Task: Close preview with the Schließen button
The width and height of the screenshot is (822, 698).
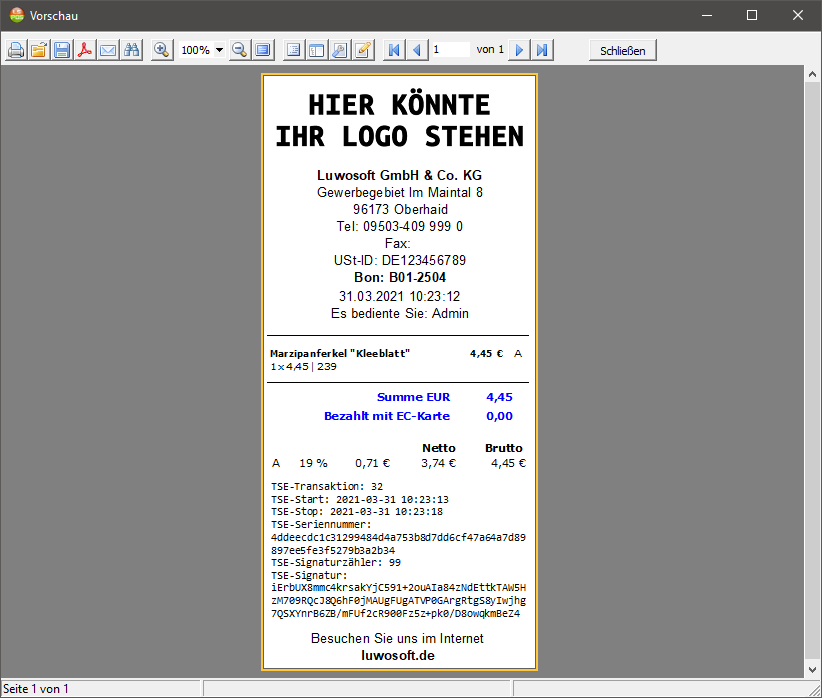Action: click(x=622, y=50)
